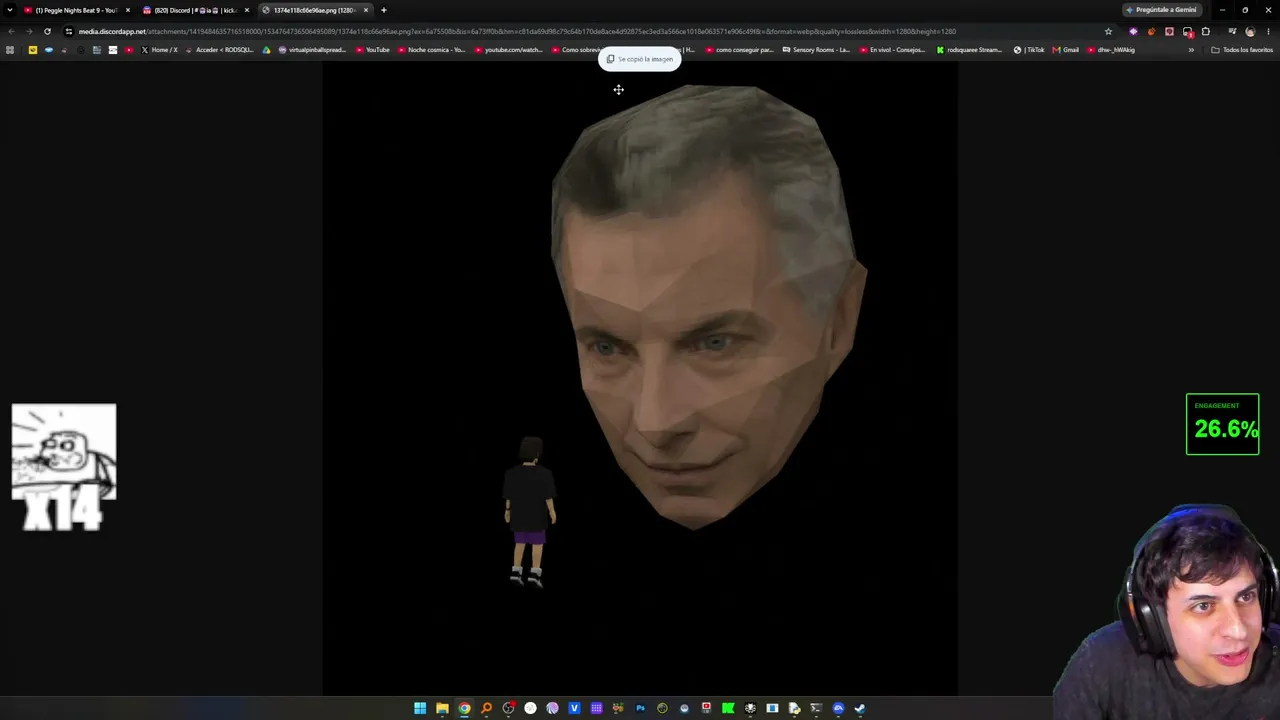Open the como conseguir par... bookmark
The width and height of the screenshot is (1280, 720).
[740, 50]
